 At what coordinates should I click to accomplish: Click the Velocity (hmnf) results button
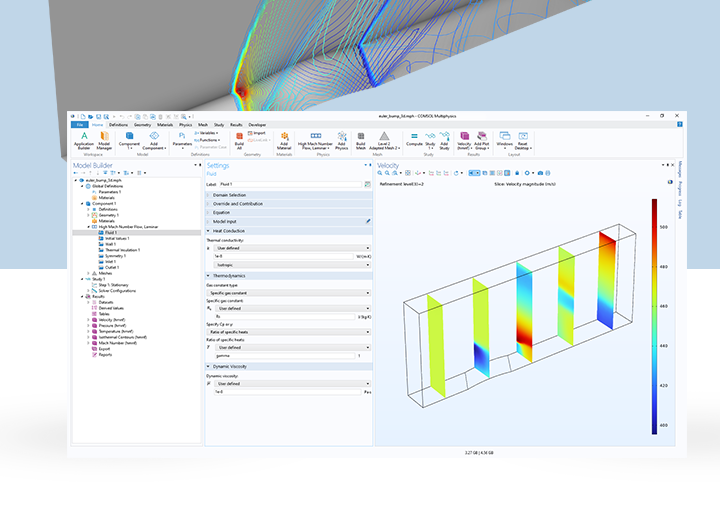[x=464, y=140]
